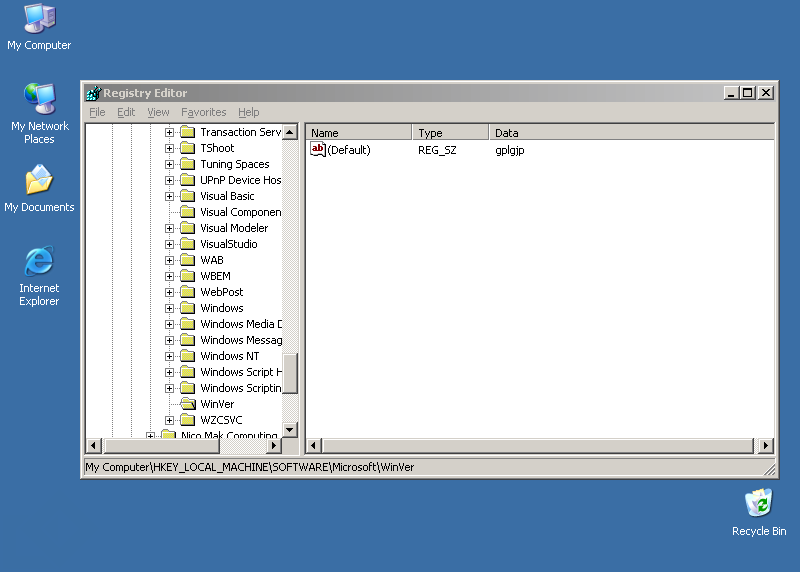
Task: Click the Registry Editor title bar icon
Action: 93,93
